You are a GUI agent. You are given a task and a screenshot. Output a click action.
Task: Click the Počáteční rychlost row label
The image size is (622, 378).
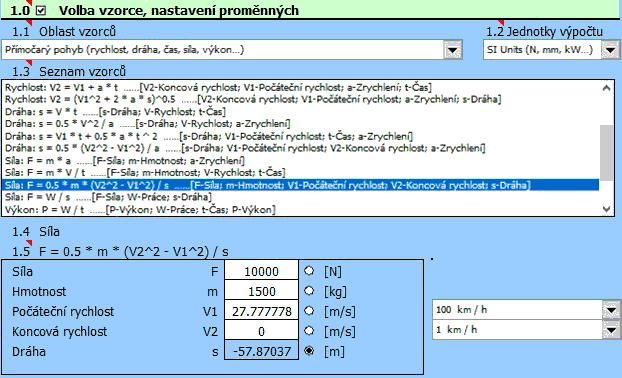tap(63, 311)
